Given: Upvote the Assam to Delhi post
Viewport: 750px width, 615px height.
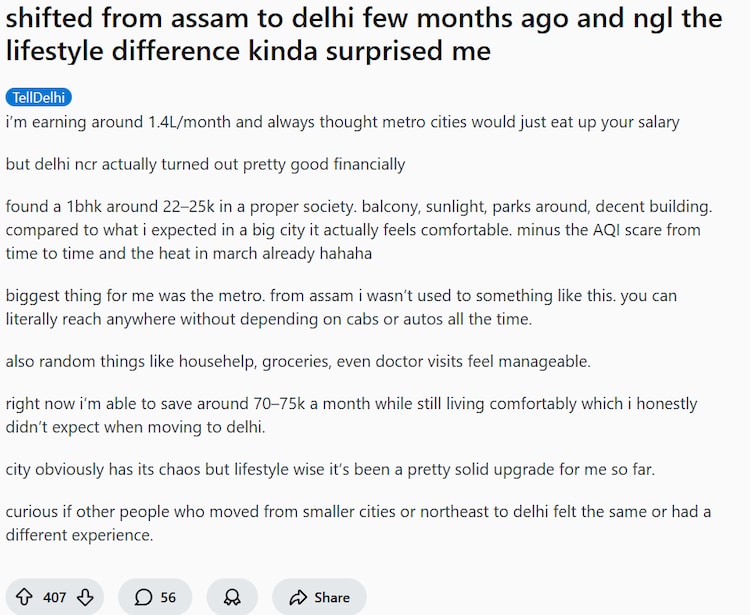Looking at the screenshot, I should coord(25,597).
